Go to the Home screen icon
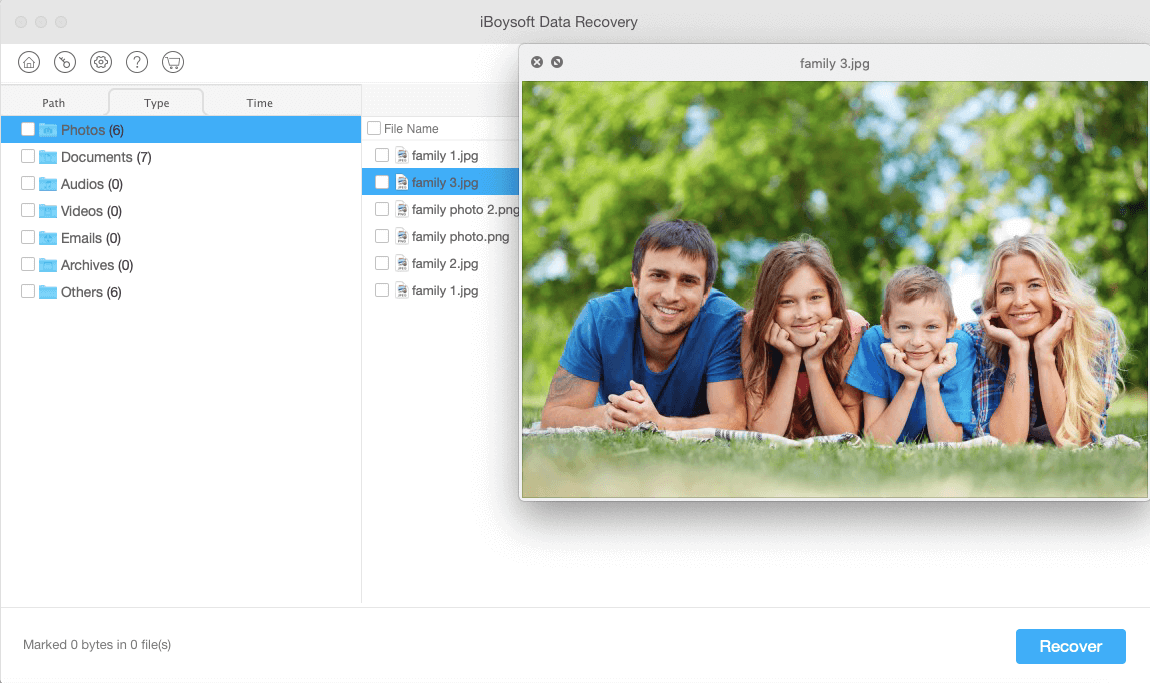1150x683 pixels. (28, 61)
